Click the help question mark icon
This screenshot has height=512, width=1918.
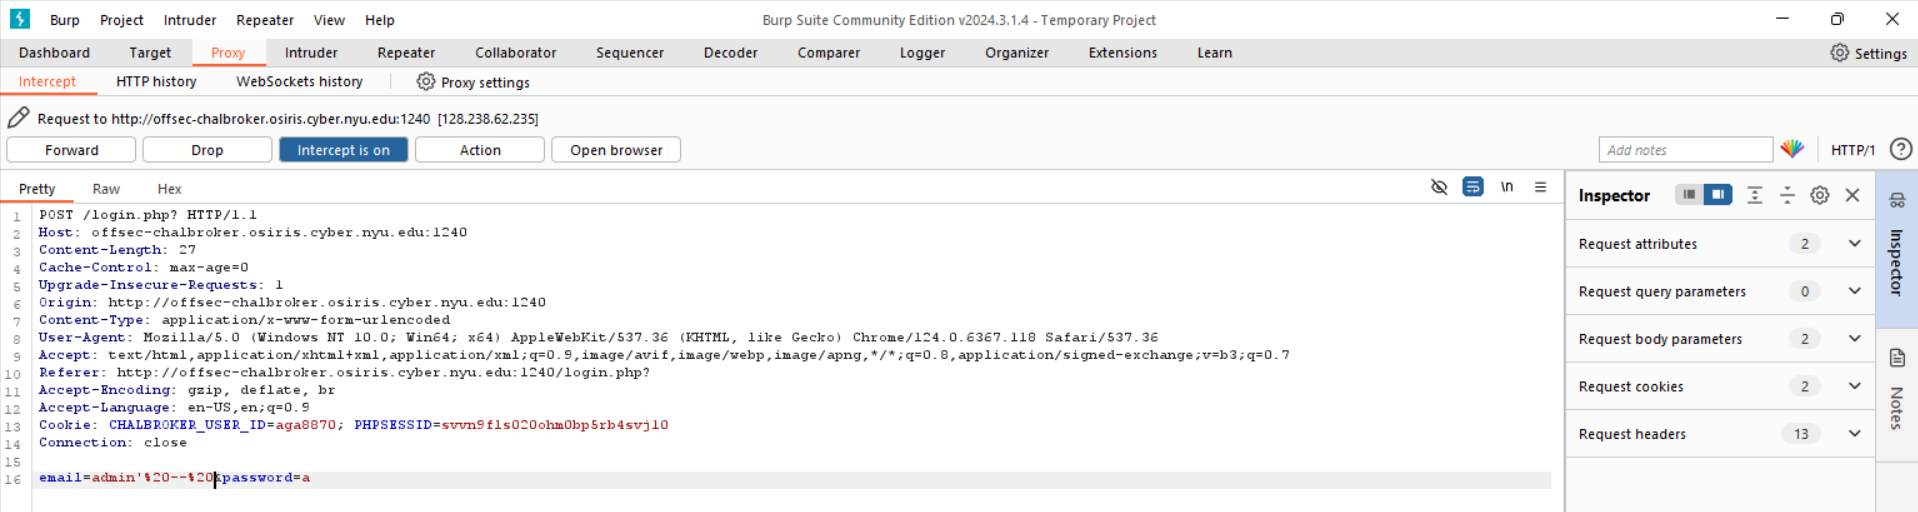(x=1900, y=149)
